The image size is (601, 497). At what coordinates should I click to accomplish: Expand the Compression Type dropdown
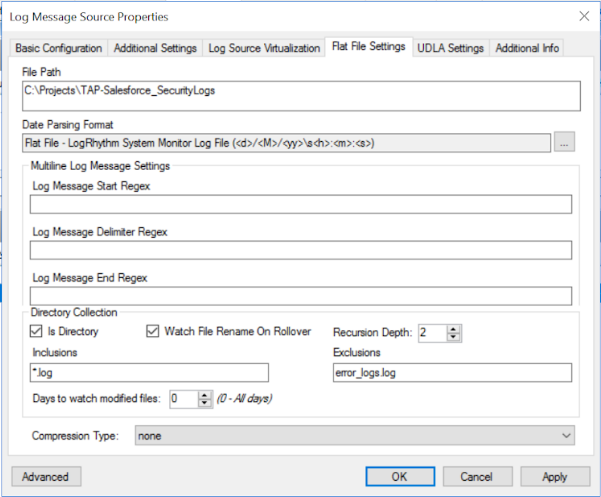click(x=567, y=436)
